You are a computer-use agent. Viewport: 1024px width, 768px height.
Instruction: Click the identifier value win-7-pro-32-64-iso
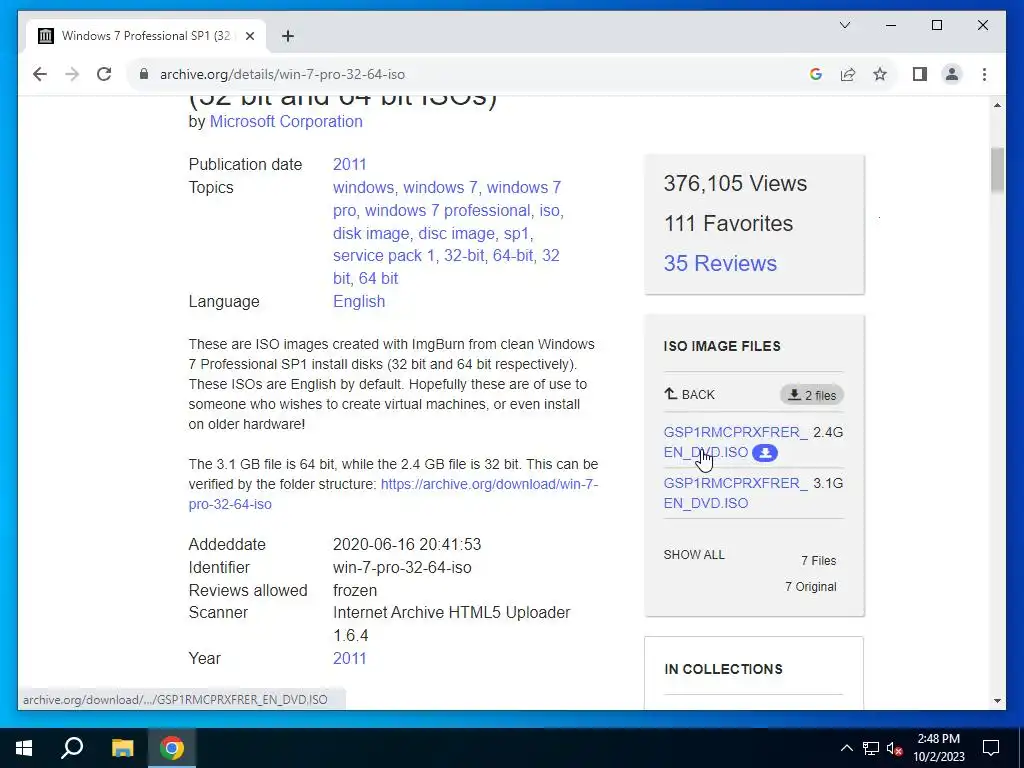coord(402,568)
